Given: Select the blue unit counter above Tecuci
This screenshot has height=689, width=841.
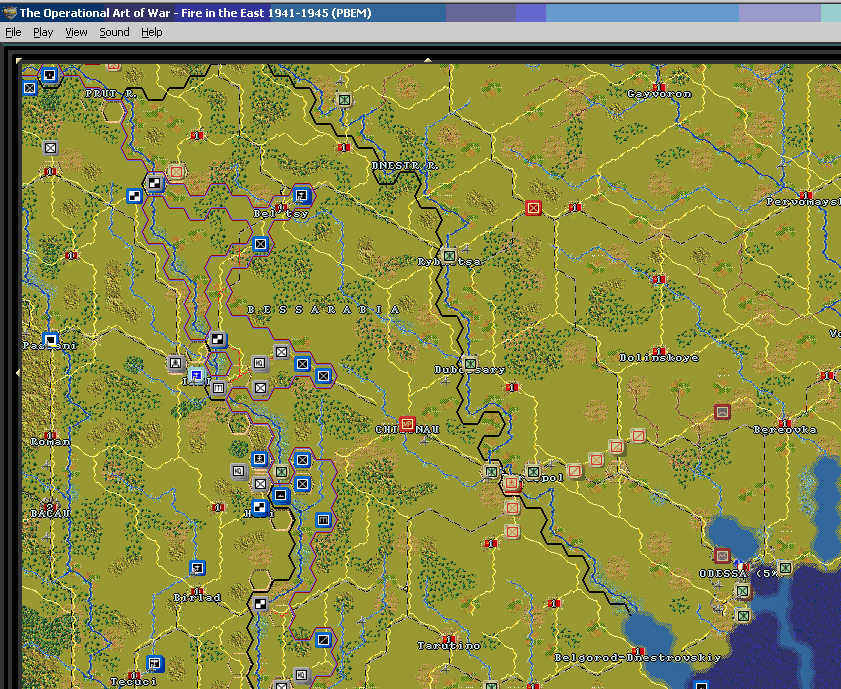Looking at the screenshot, I should (154, 663).
